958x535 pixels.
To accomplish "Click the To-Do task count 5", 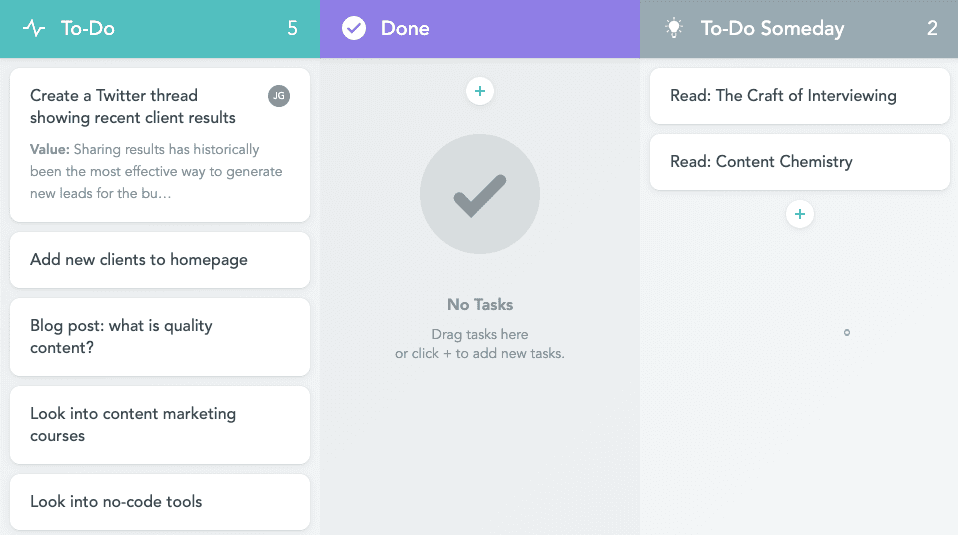I will (292, 29).
